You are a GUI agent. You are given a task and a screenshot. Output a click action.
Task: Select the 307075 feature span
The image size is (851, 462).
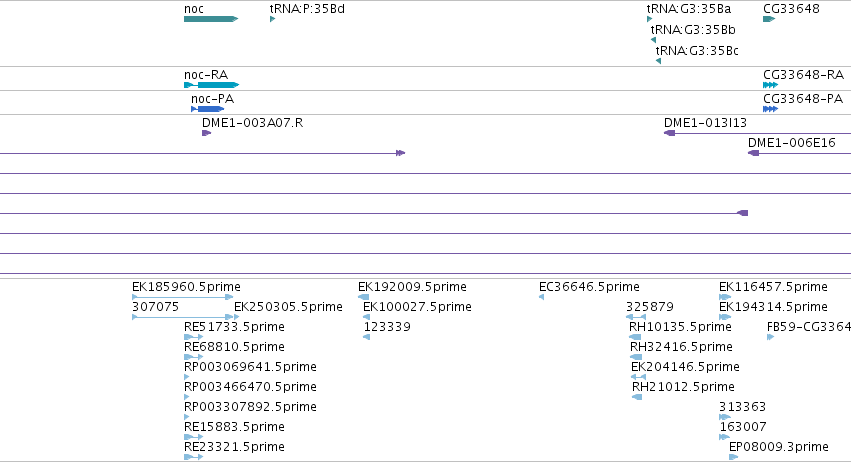click(x=186, y=317)
